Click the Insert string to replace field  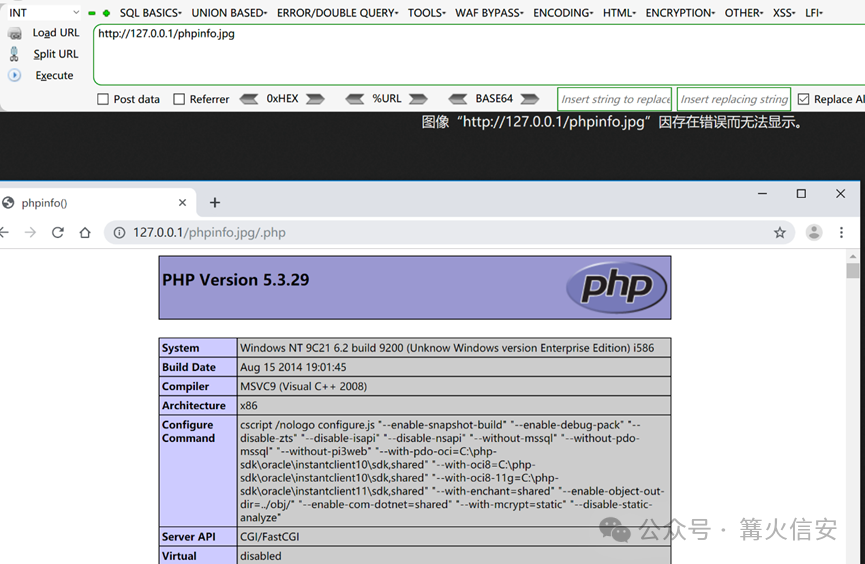615,99
